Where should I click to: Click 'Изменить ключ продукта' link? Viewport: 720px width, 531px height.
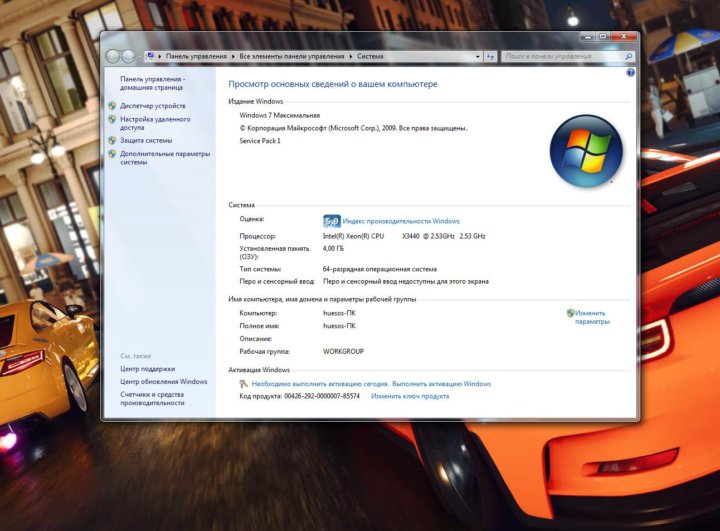pyautogui.click(x=410, y=396)
